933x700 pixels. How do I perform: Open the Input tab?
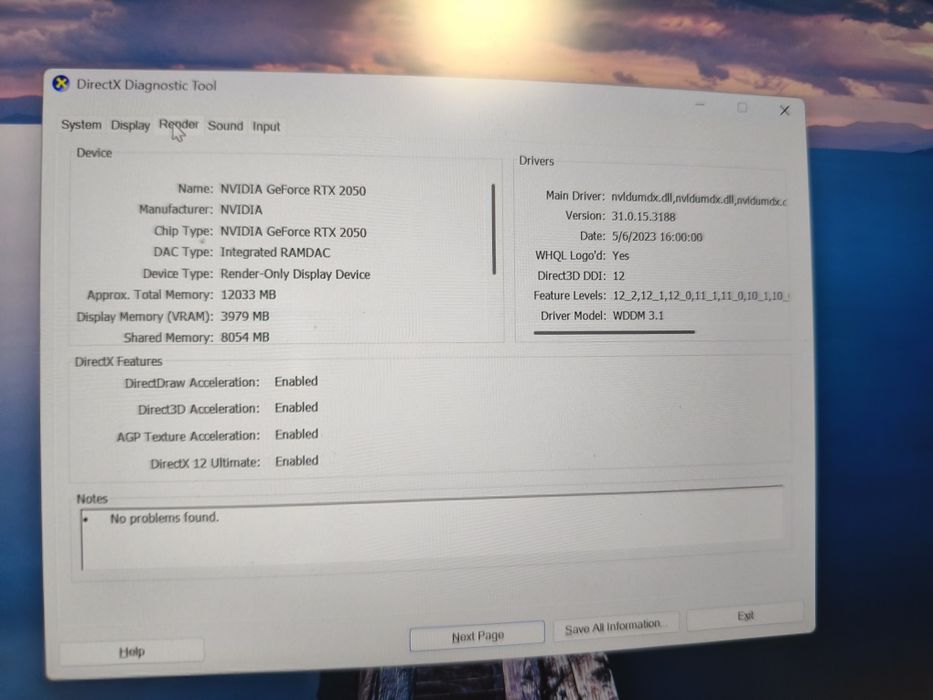[266, 126]
